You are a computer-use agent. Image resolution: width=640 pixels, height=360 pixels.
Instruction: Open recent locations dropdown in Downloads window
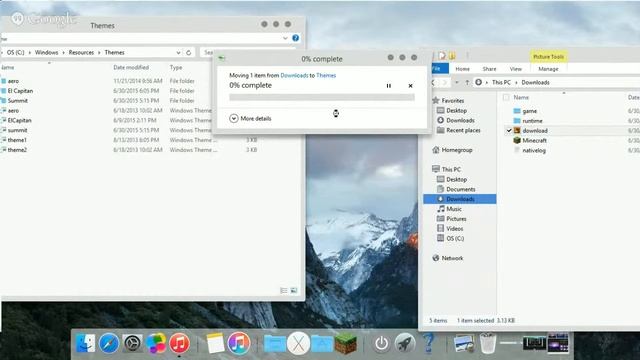pyautogui.click(x=456, y=82)
